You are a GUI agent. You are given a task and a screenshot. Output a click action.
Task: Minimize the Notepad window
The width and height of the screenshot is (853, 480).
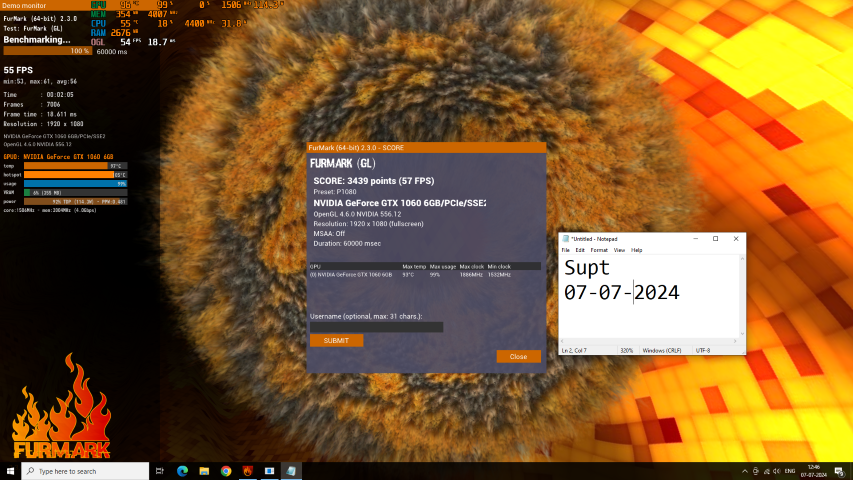(x=695, y=239)
